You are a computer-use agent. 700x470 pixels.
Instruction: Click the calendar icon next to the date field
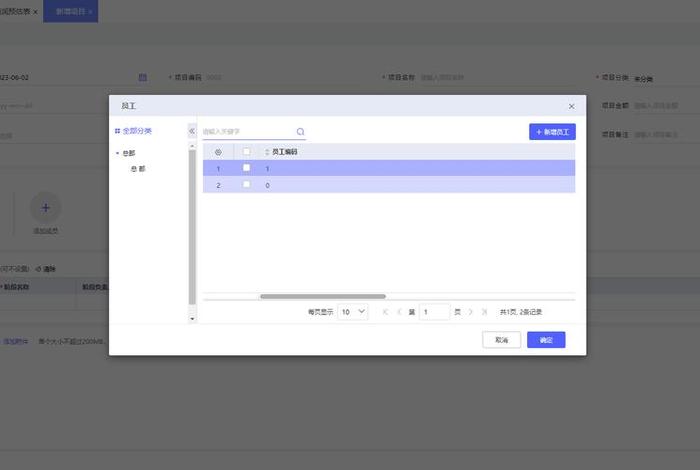click(x=143, y=77)
